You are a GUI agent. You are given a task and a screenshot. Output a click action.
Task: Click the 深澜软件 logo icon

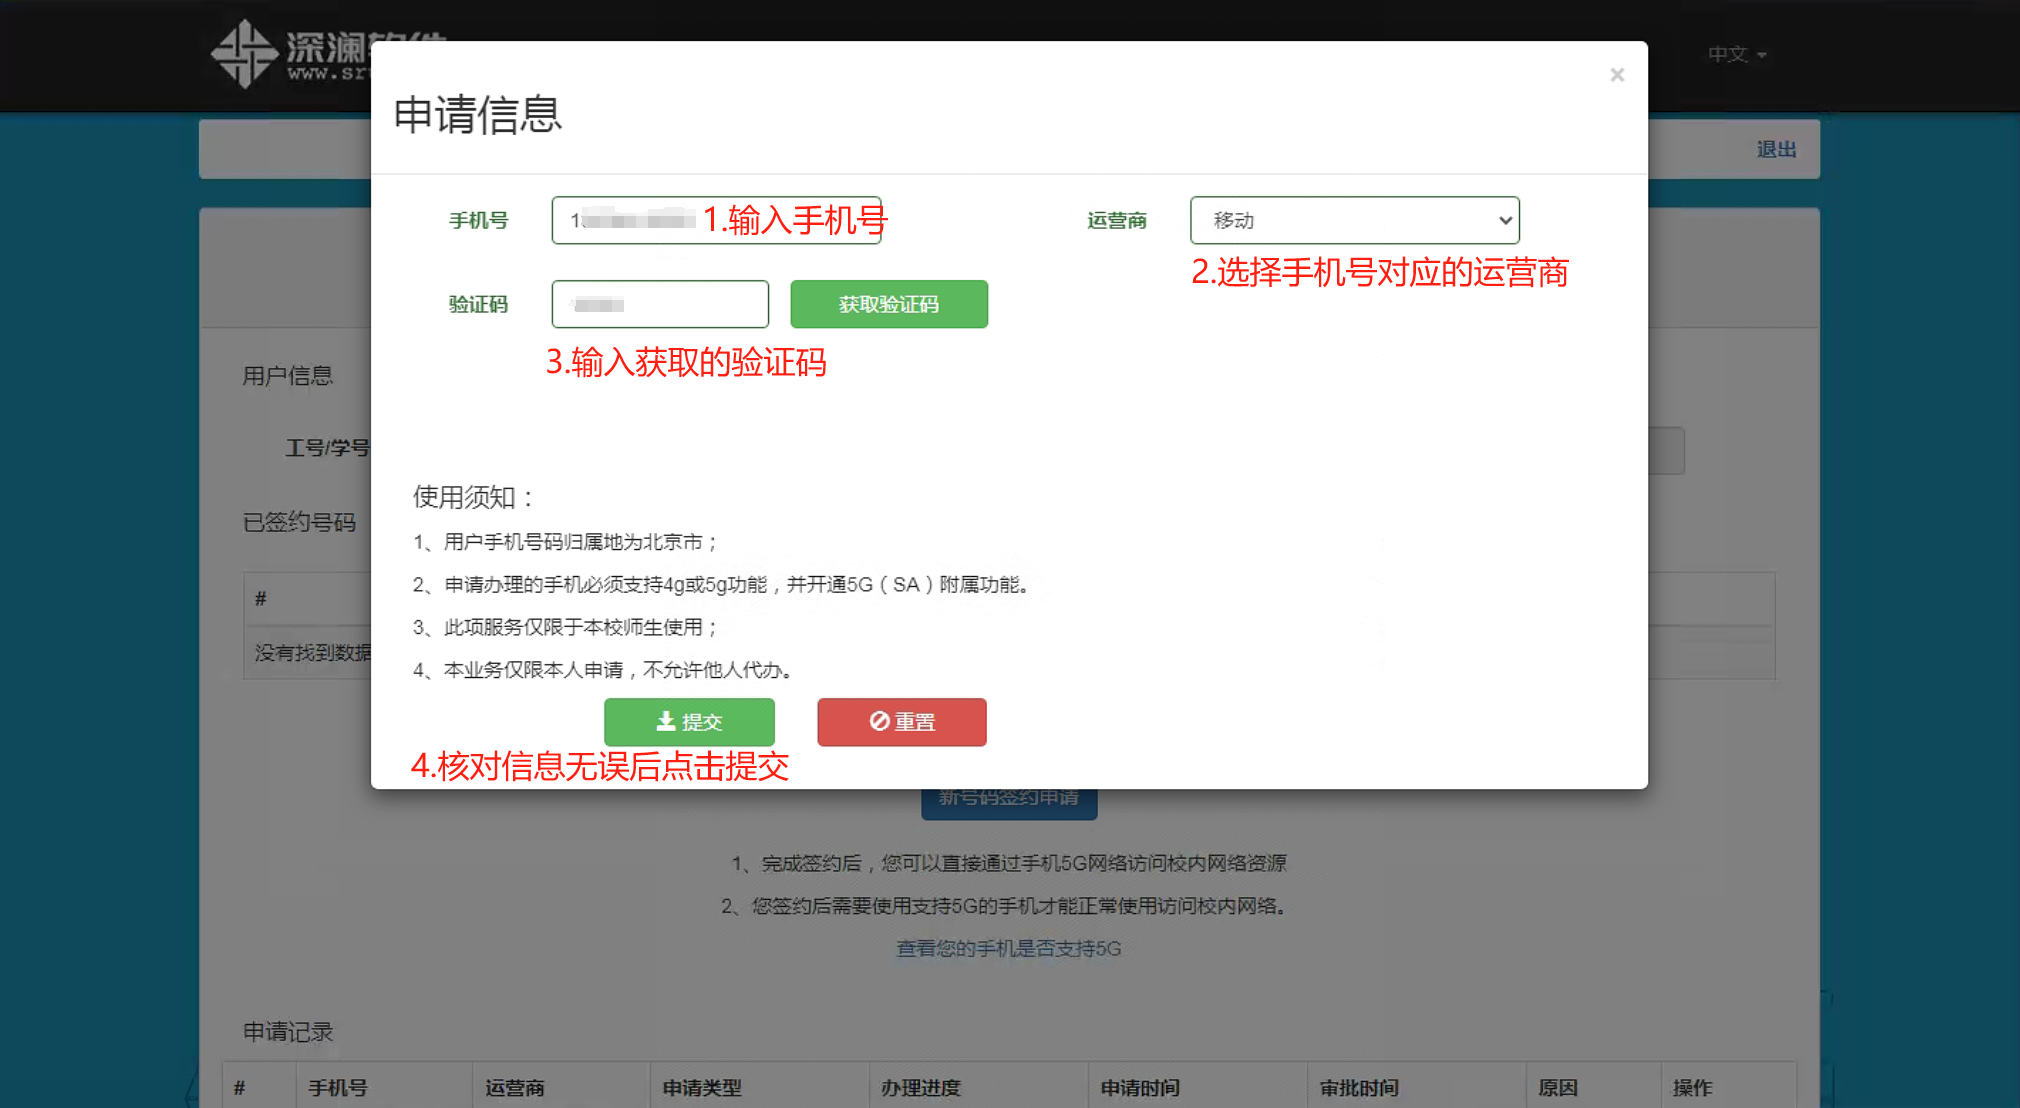click(243, 53)
